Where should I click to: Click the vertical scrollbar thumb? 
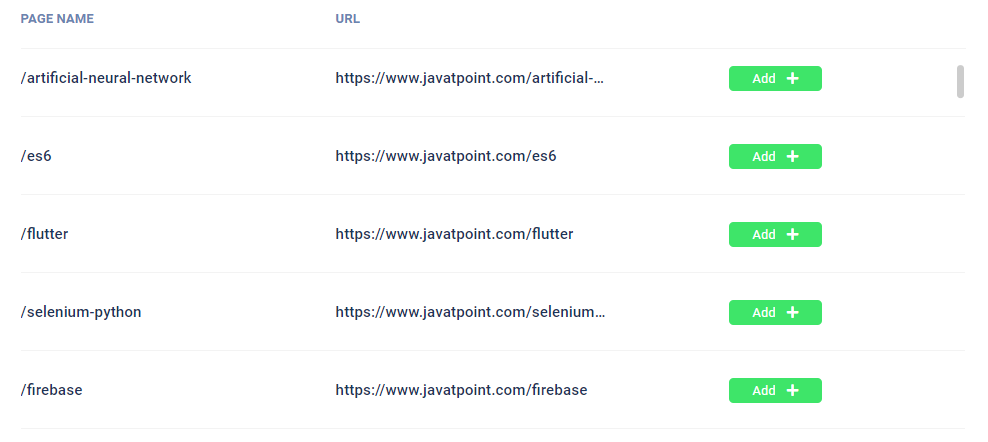tap(960, 81)
